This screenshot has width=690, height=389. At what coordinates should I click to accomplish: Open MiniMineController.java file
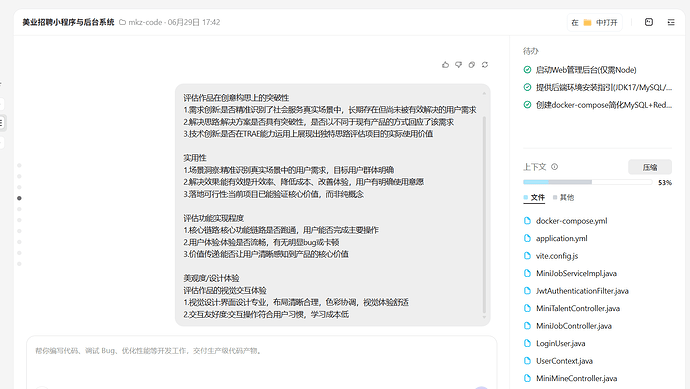click(576, 378)
